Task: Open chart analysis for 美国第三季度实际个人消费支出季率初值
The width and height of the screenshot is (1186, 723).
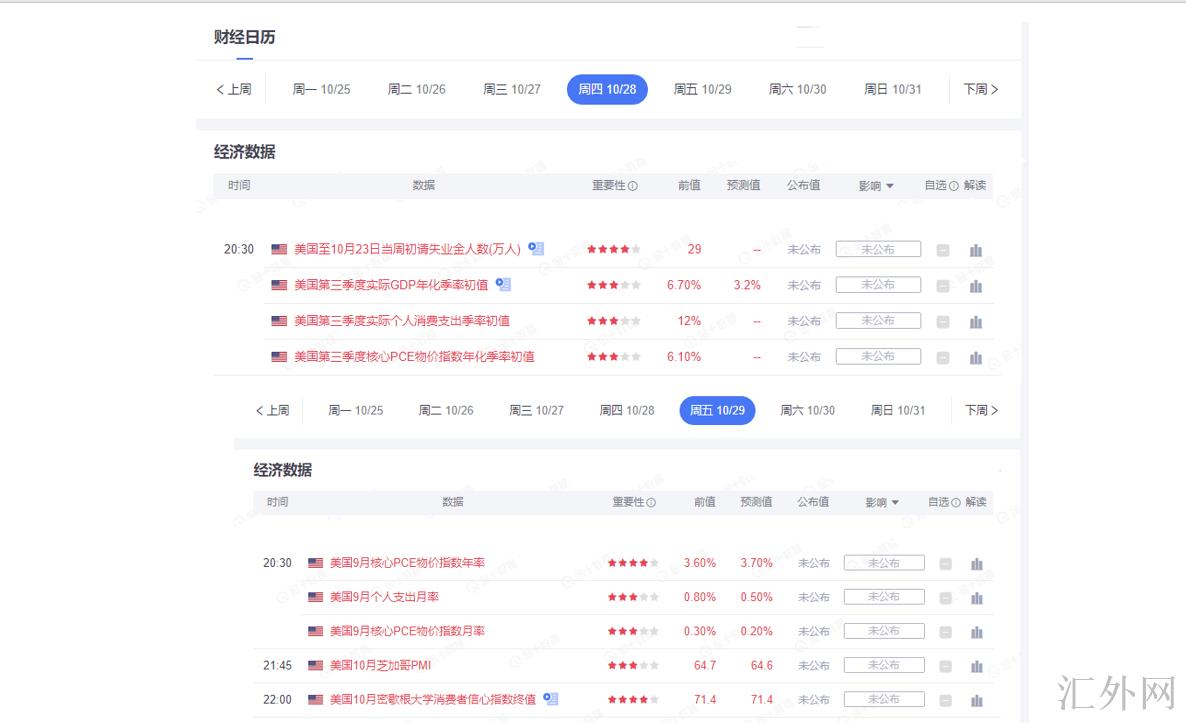Action: (x=976, y=322)
